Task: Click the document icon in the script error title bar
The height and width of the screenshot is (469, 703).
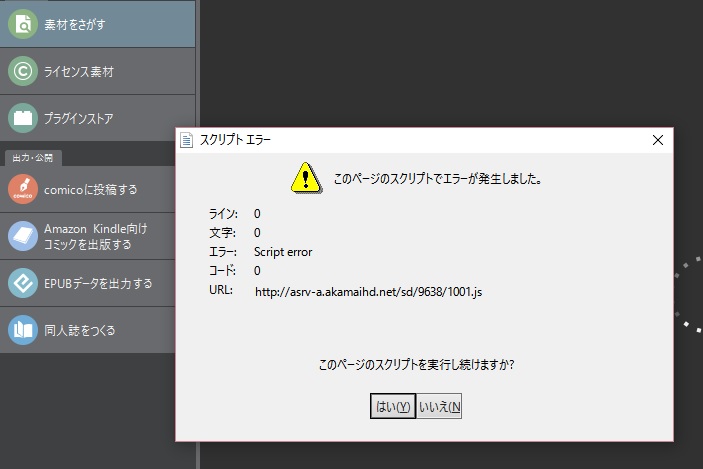Action: [186, 140]
